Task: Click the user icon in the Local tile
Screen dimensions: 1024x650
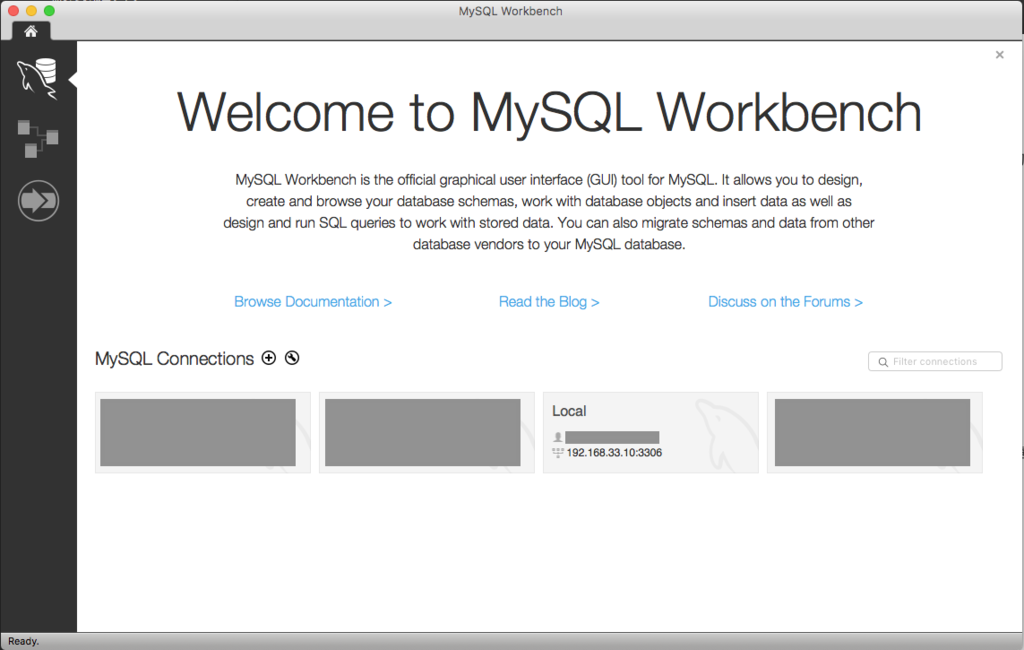Action: tap(558, 437)
